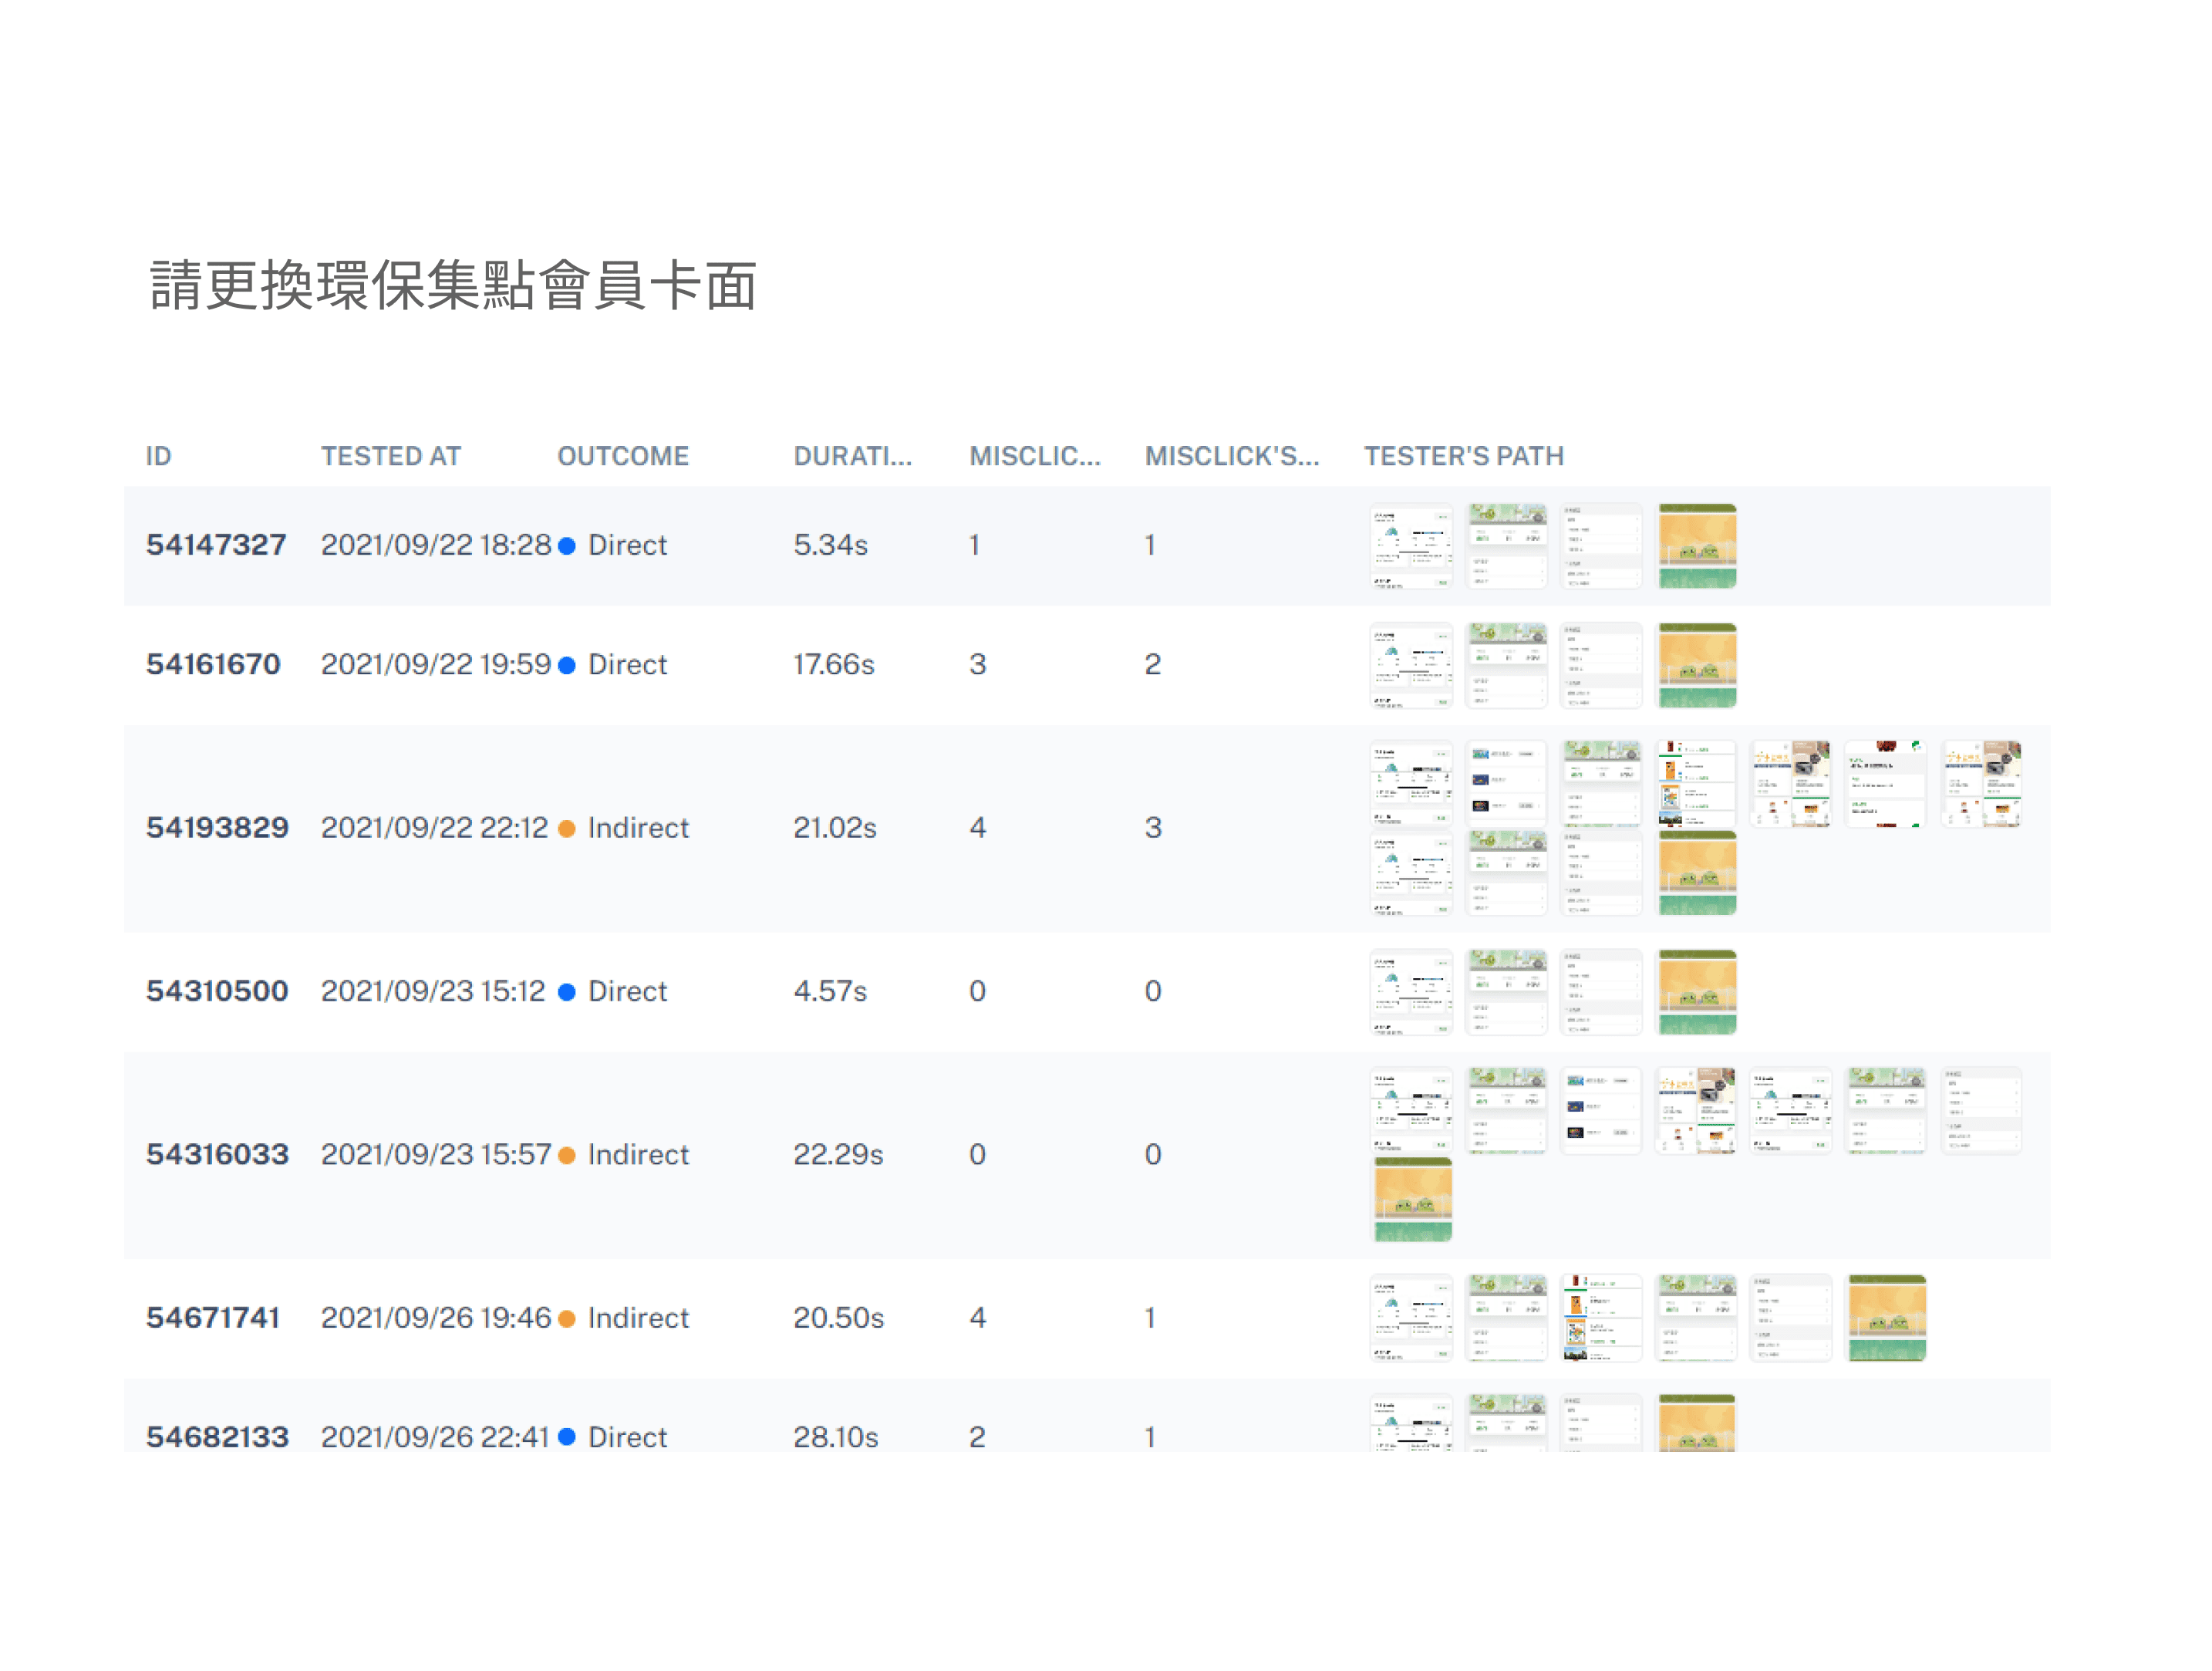Open orange card thumbnail in row 54161670
The image size is (2212, 1671).
[x=1697, y=665]
